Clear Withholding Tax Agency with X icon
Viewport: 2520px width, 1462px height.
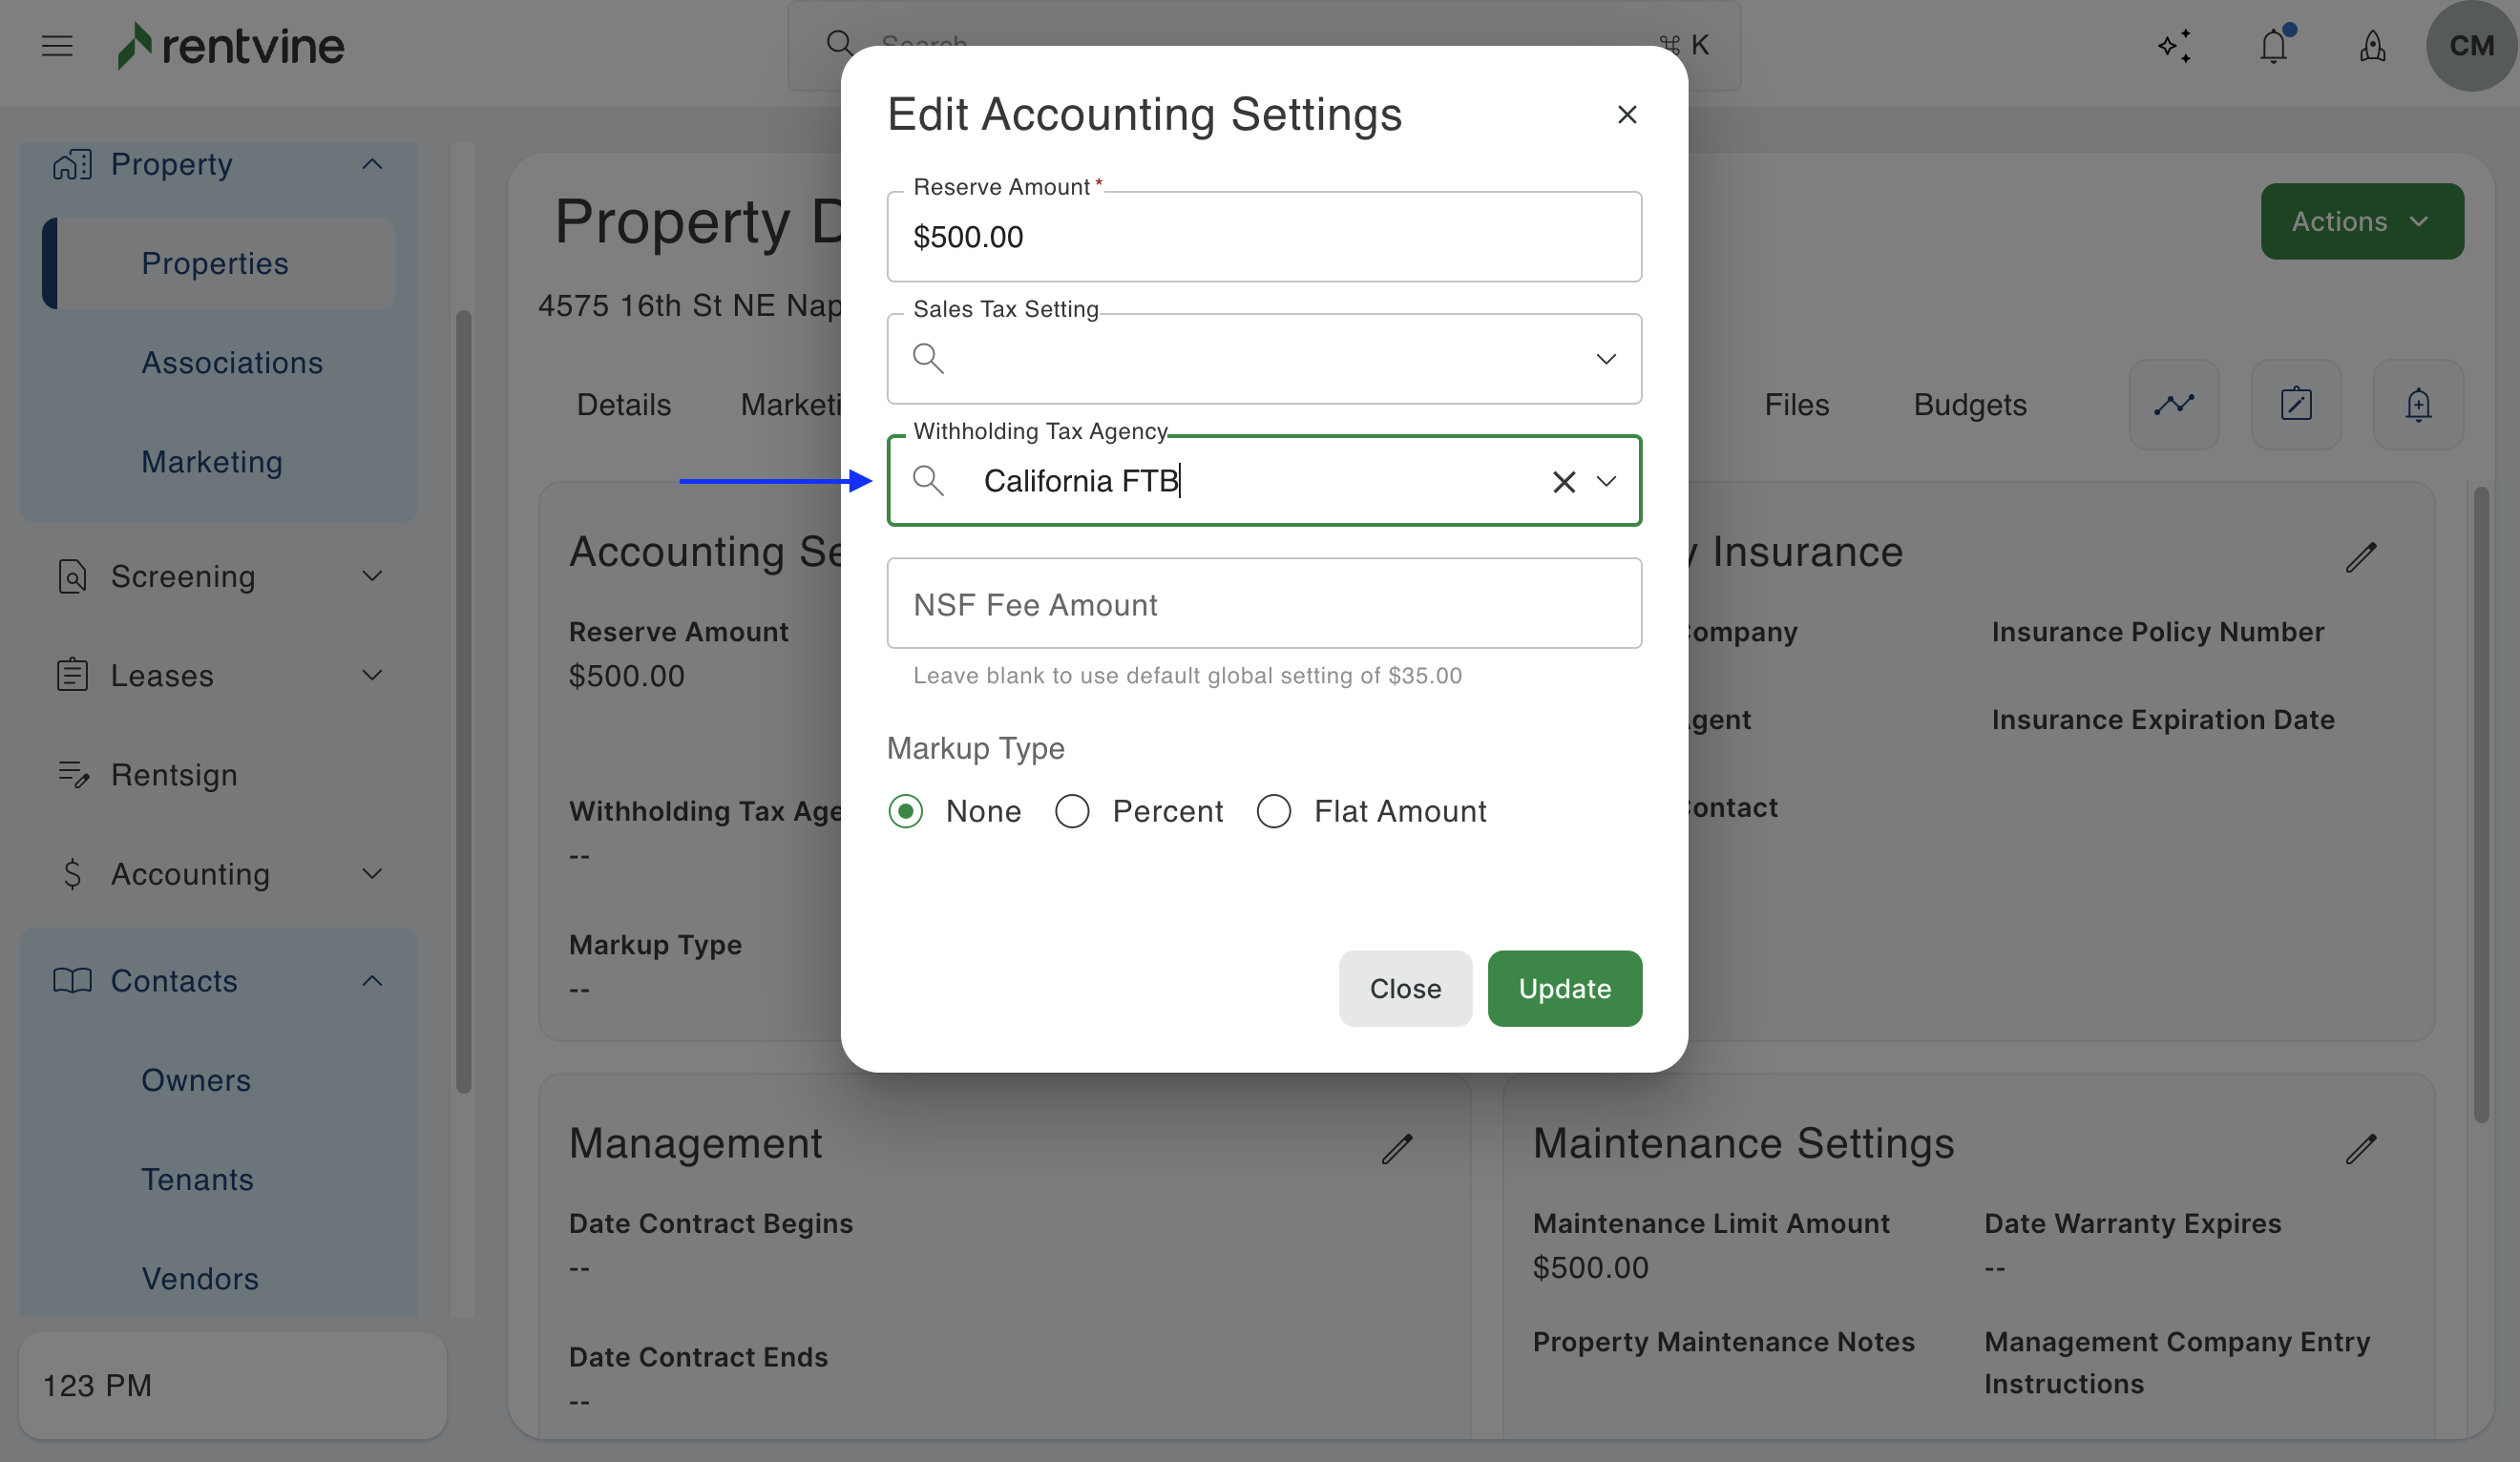(1563, 482)
